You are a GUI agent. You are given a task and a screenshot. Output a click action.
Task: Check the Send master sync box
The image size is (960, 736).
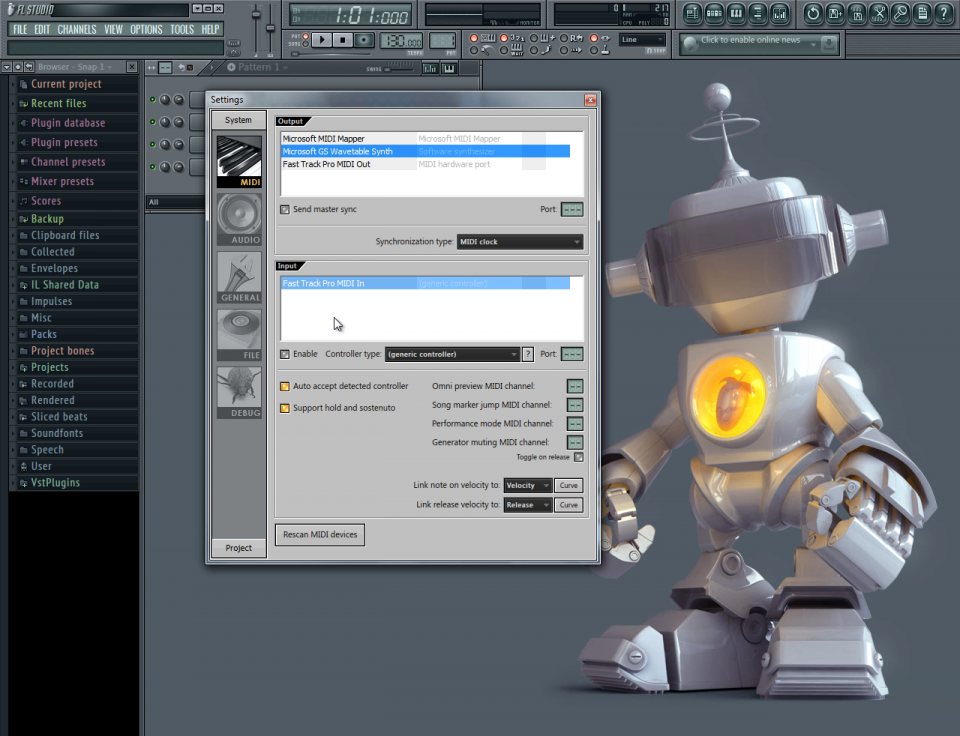285,209
